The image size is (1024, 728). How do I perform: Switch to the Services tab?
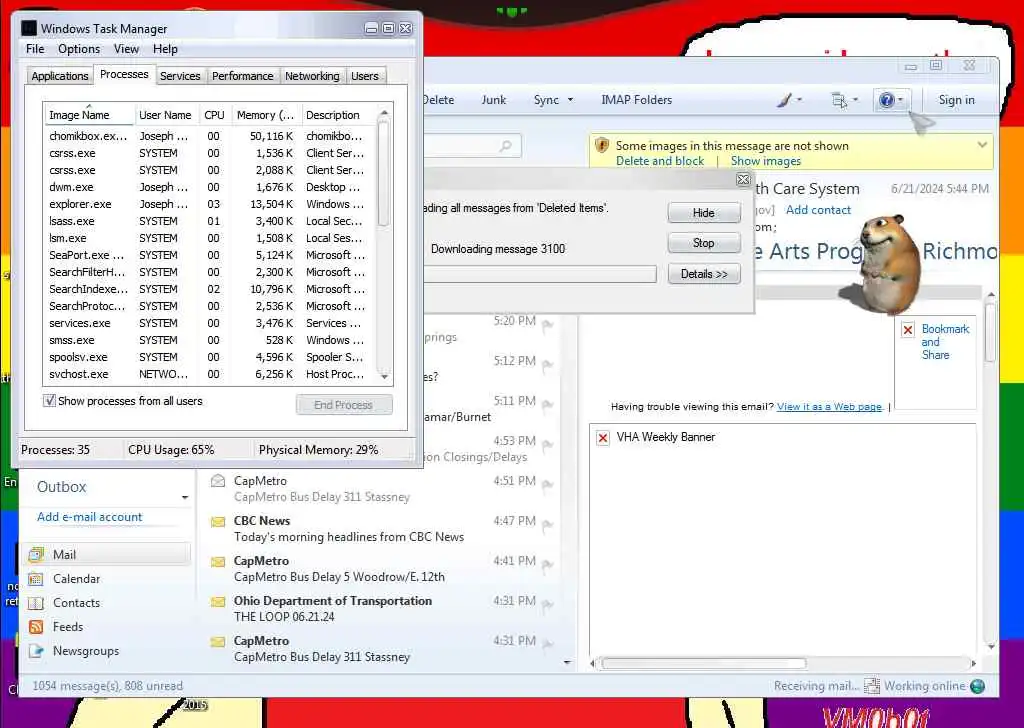180,76
